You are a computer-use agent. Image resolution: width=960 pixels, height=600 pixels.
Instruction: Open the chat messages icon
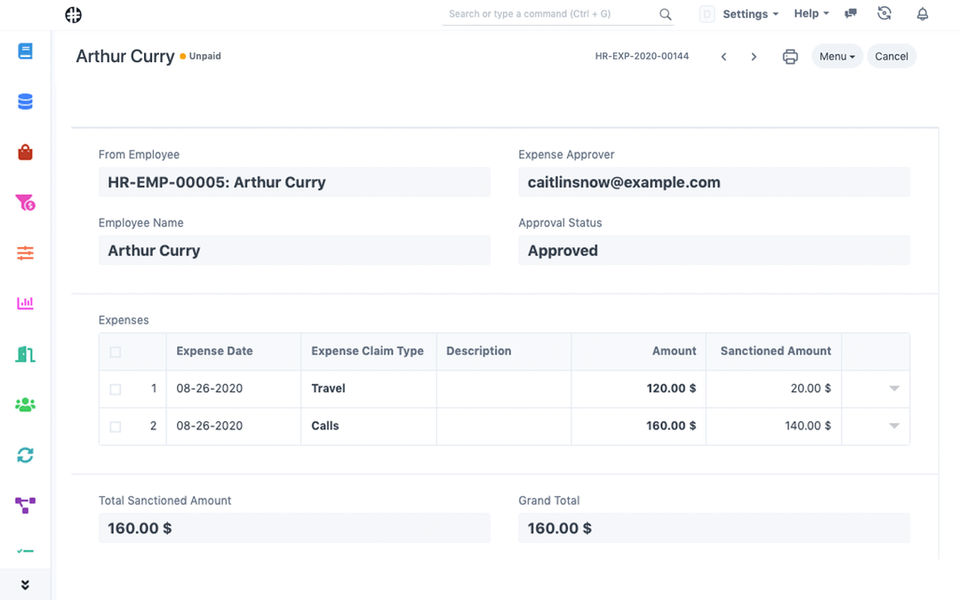coord(850,14)
